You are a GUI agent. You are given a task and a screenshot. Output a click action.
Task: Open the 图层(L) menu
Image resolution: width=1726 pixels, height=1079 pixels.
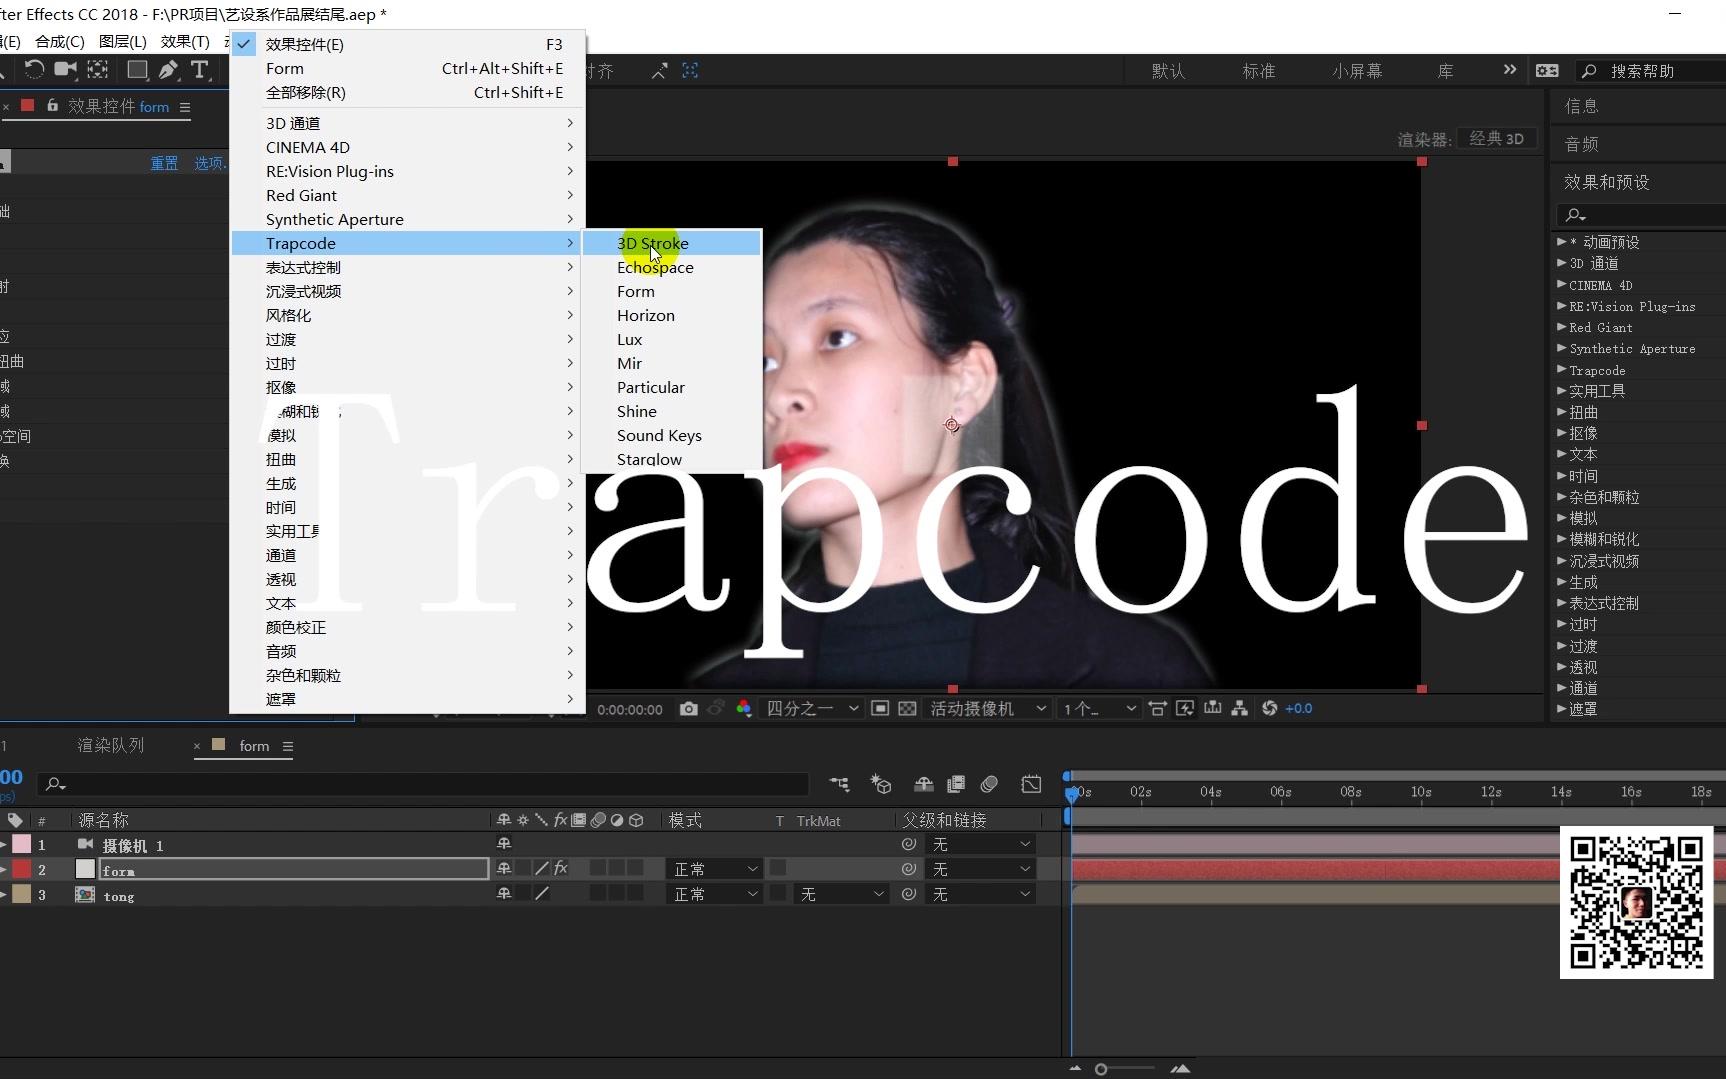(x=123, y=41)
